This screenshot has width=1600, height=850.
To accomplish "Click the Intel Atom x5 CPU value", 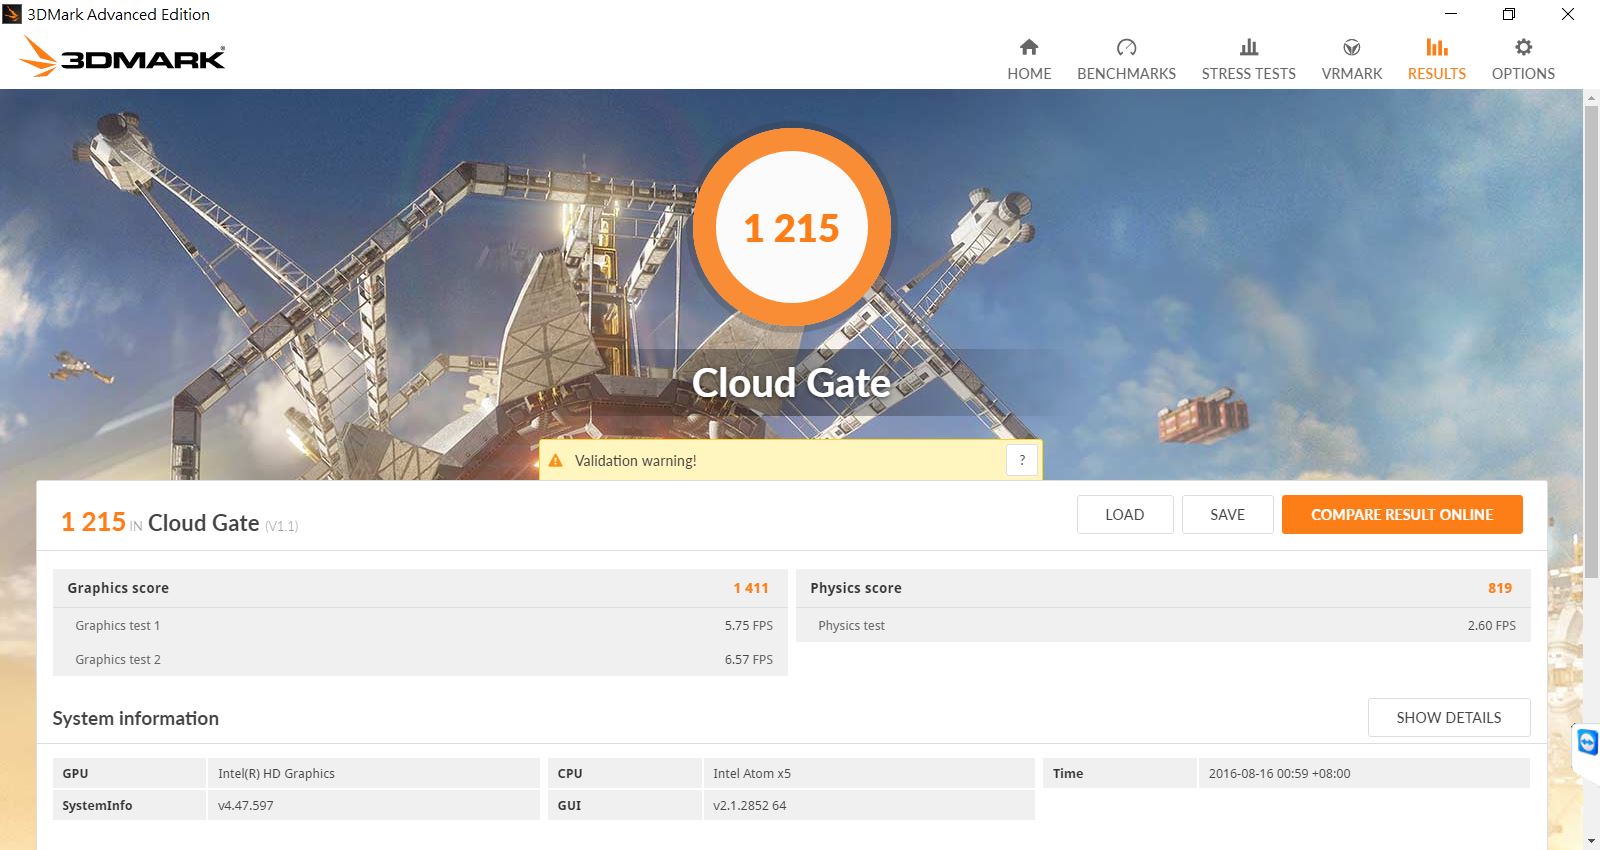I will click(752, 773).
